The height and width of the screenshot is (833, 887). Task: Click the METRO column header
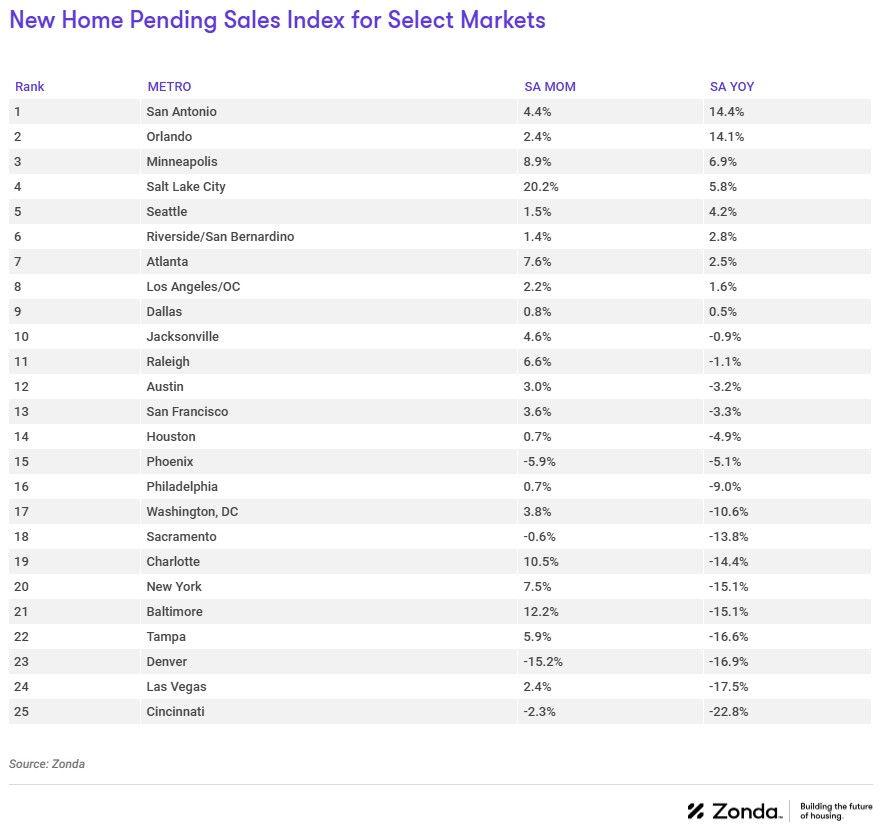(169, 87)
